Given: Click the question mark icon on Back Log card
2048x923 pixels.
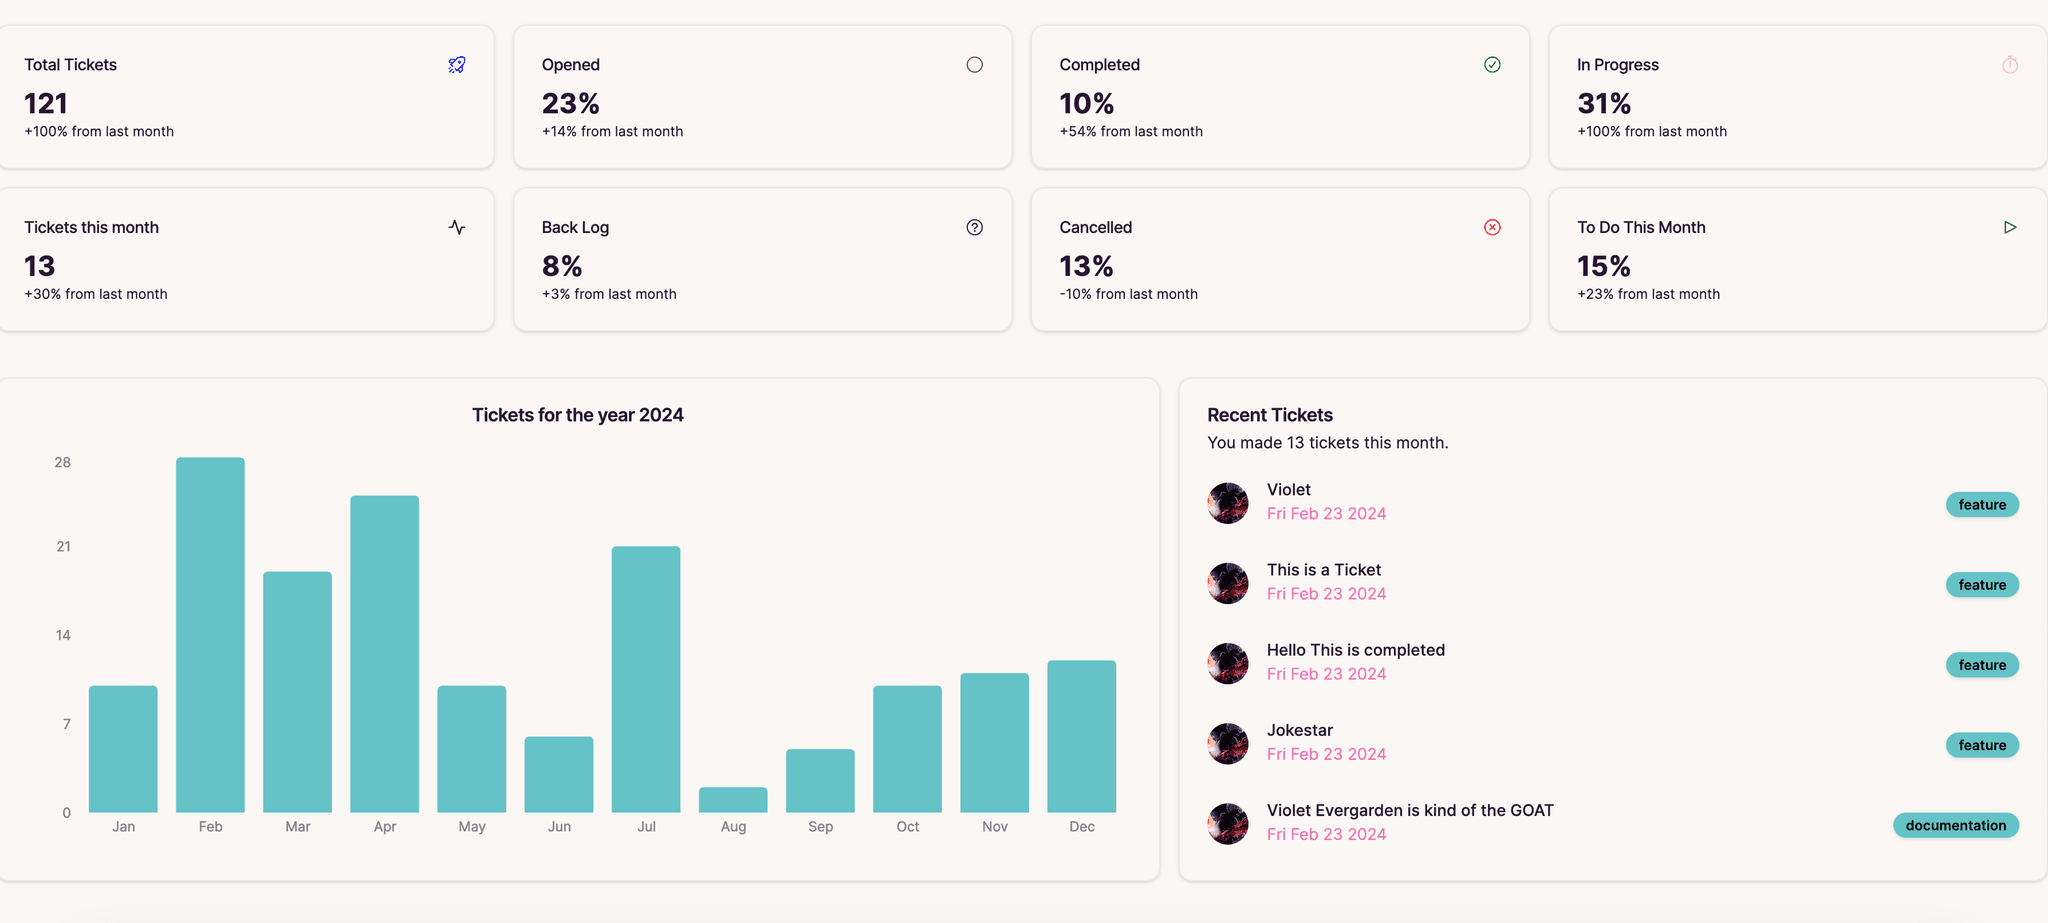Looking at the screenshot, I should [974, 227].
